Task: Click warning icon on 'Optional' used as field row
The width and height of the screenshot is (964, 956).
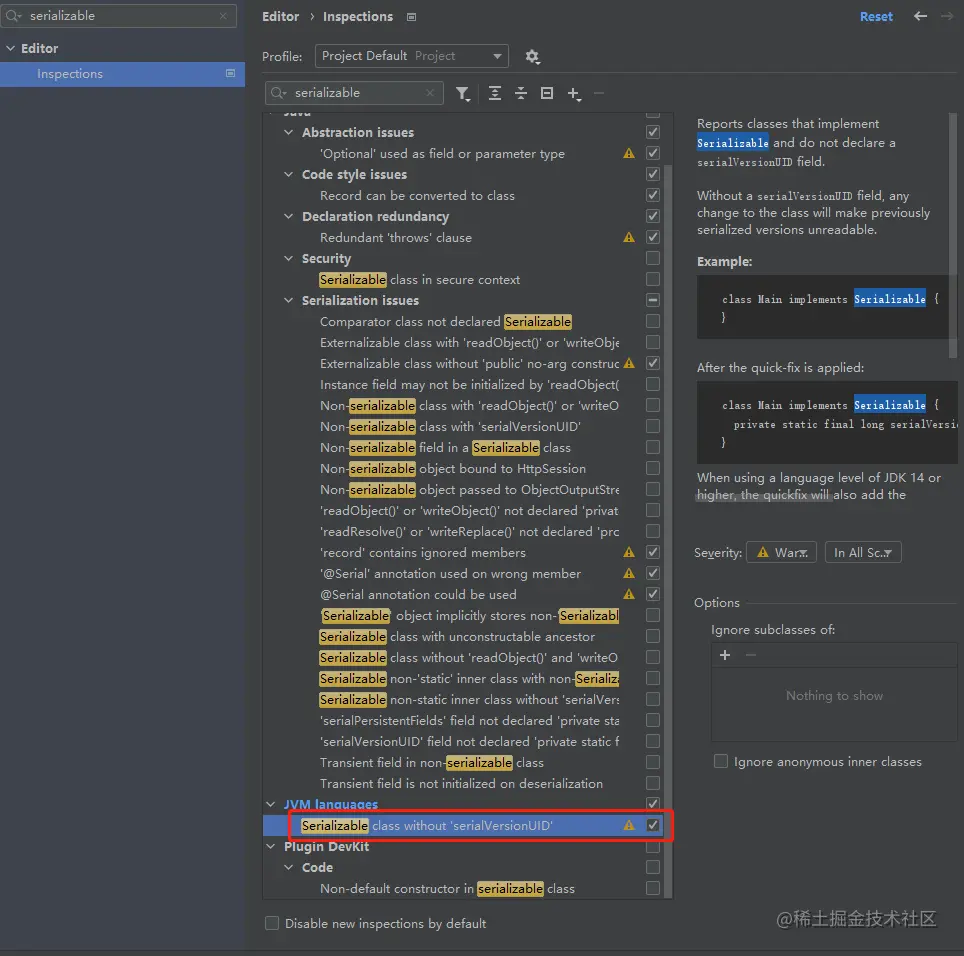Action: pyautogui.click(x=628, y=153)
